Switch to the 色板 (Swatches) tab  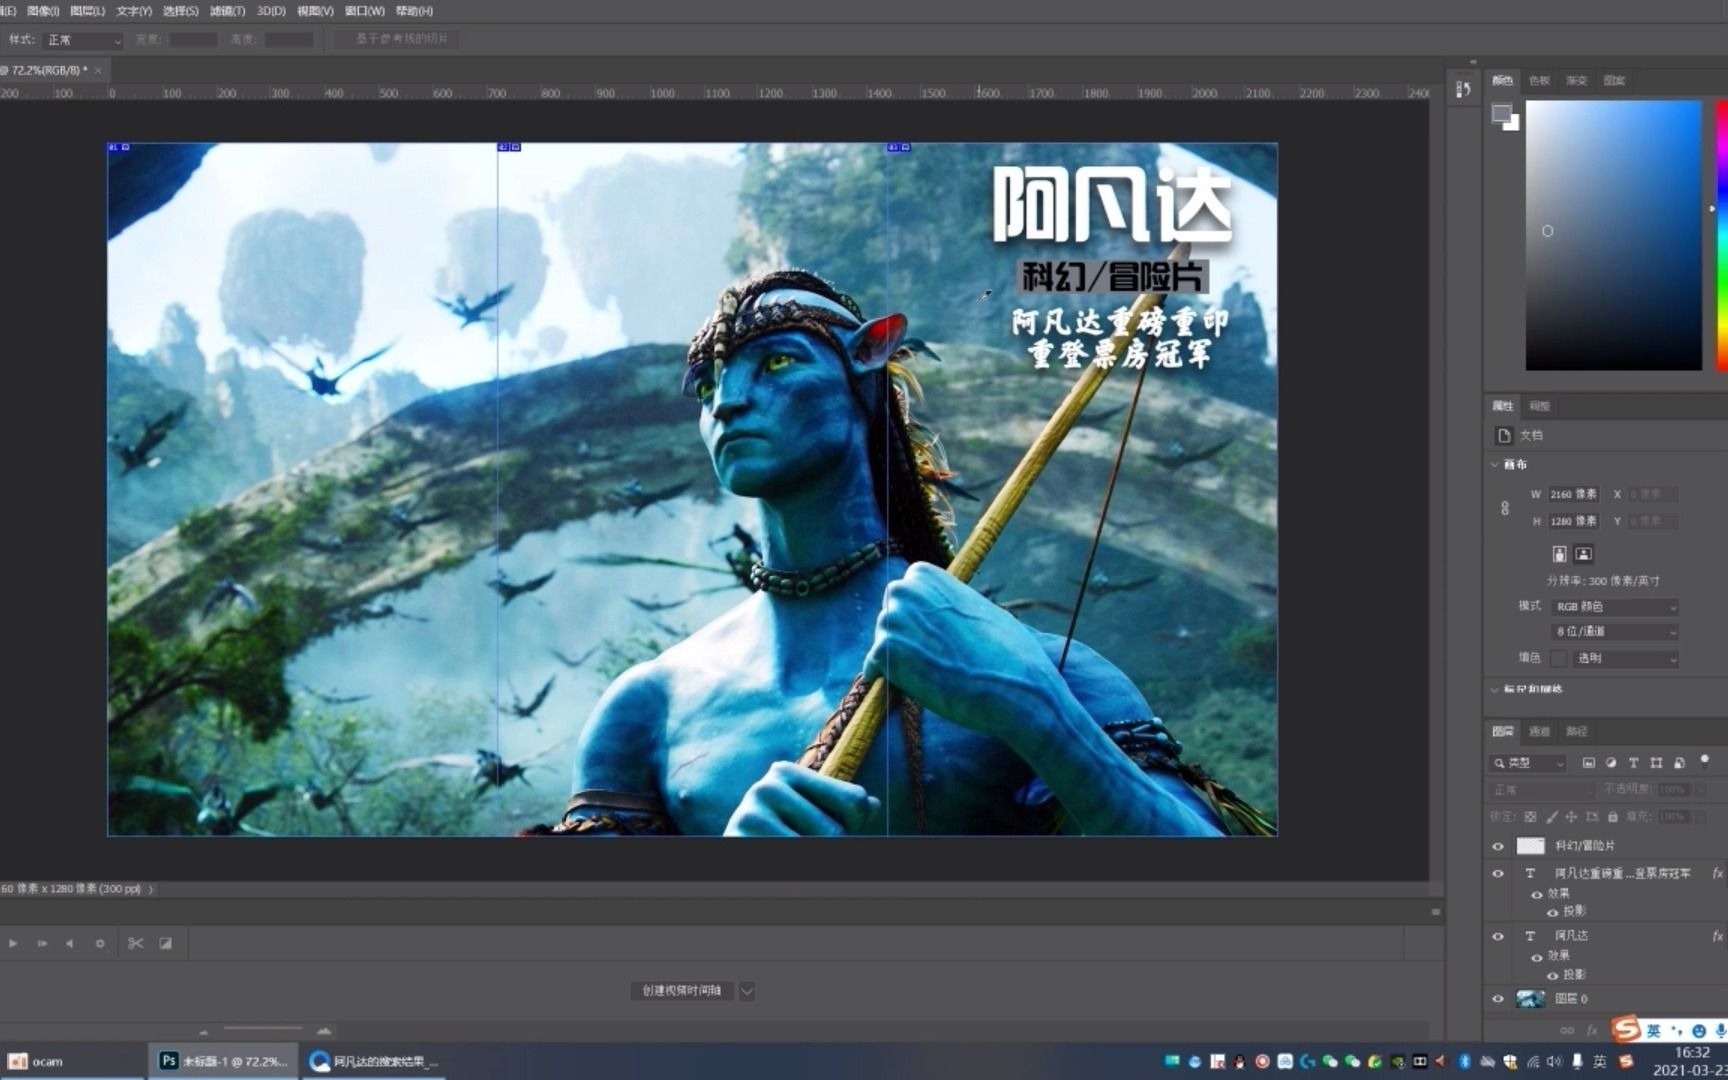1539,81
